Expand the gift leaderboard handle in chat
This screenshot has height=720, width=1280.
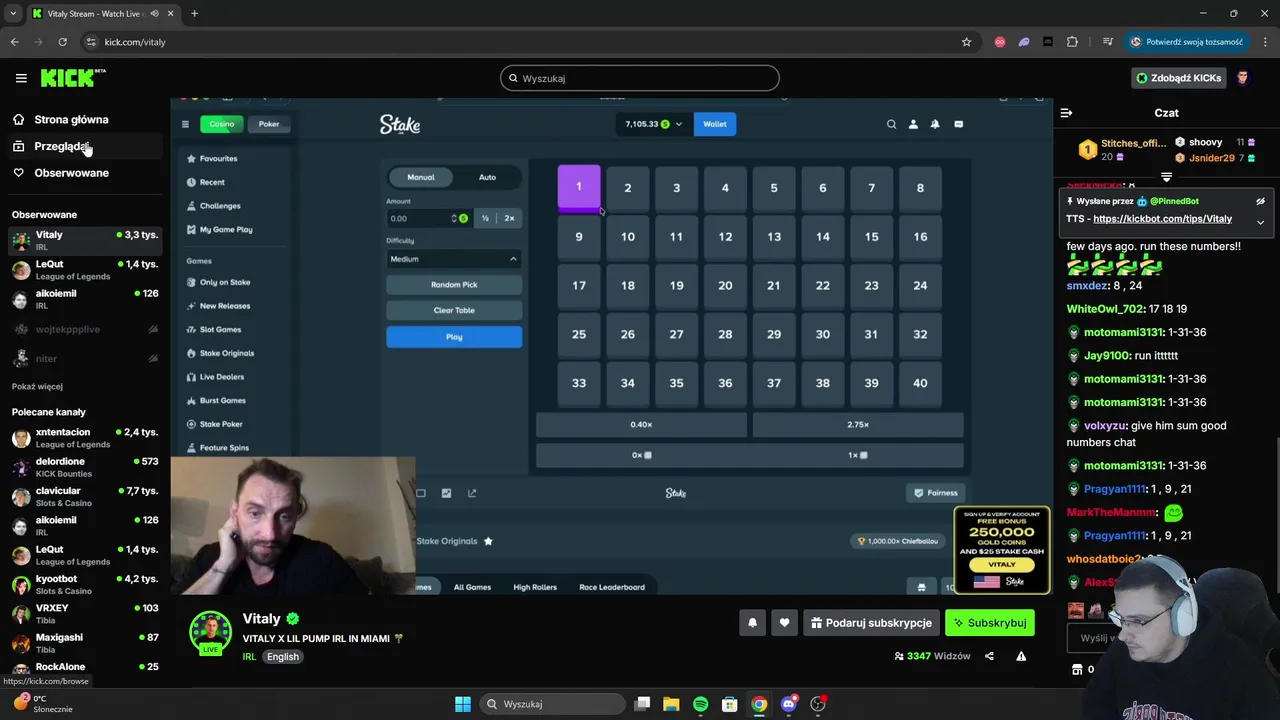(1166, 177)
